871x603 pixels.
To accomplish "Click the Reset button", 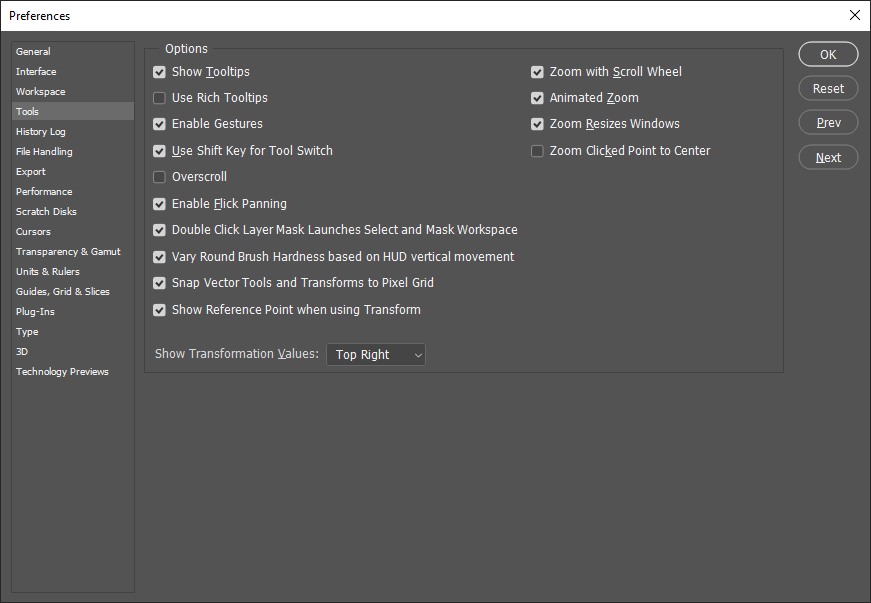I will pyautogui.click(x=828, y=89).
